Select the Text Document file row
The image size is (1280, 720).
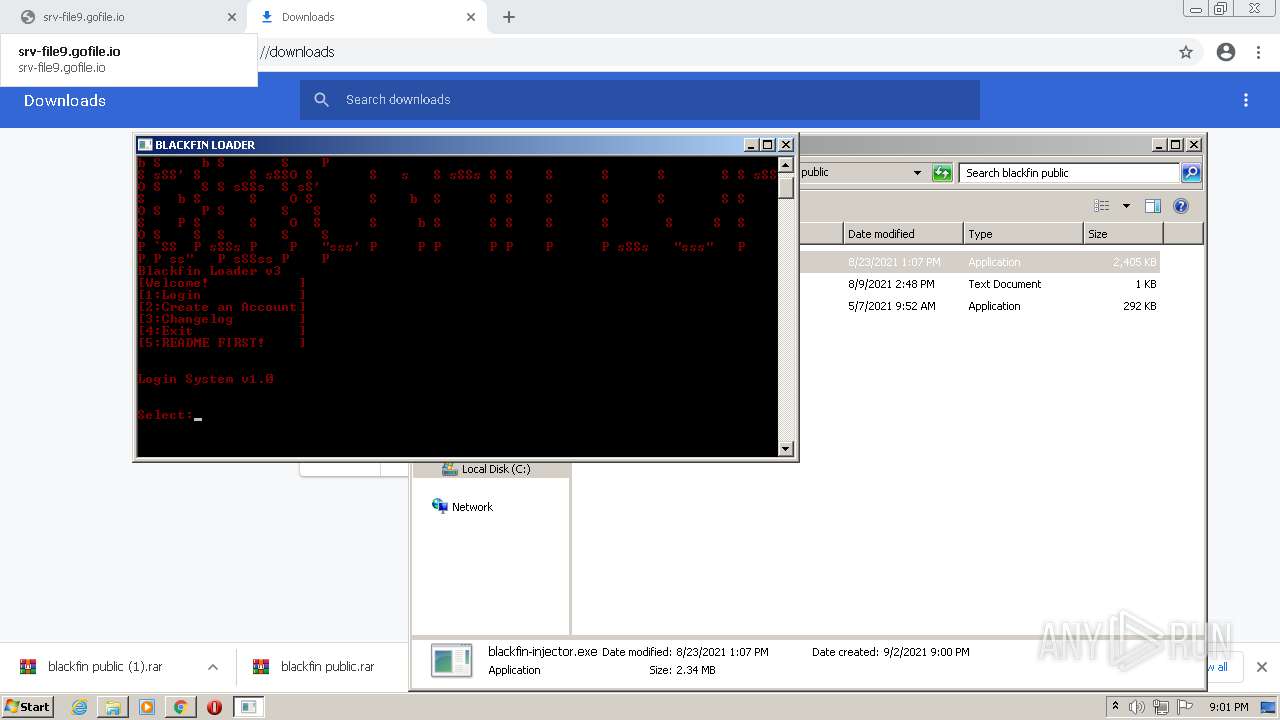click(x=980, y=284)
